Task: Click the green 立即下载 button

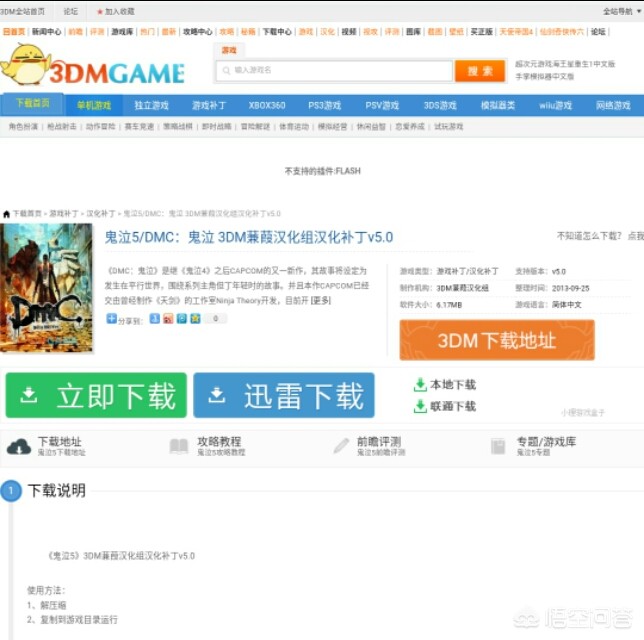Action: point(96,396)
